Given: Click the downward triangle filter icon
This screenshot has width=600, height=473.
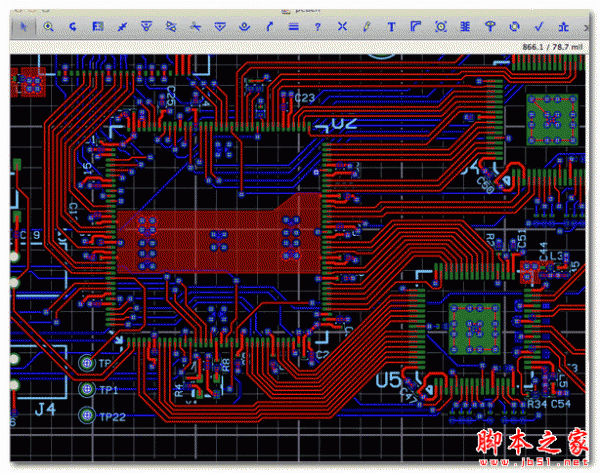Looking at the screenshot, I should pyautogui.click(x=220, y=27).
